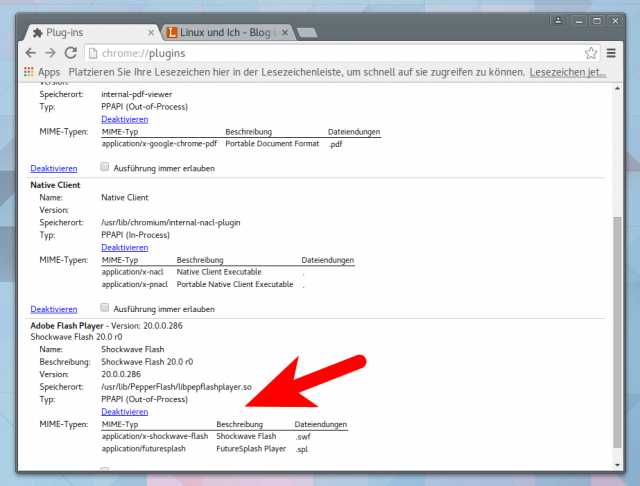The height and width of the screenshot is (486, 640).
Task: Enable 'Ausführung immer erlauben' above Native Client heading
Action: point(106,168)
